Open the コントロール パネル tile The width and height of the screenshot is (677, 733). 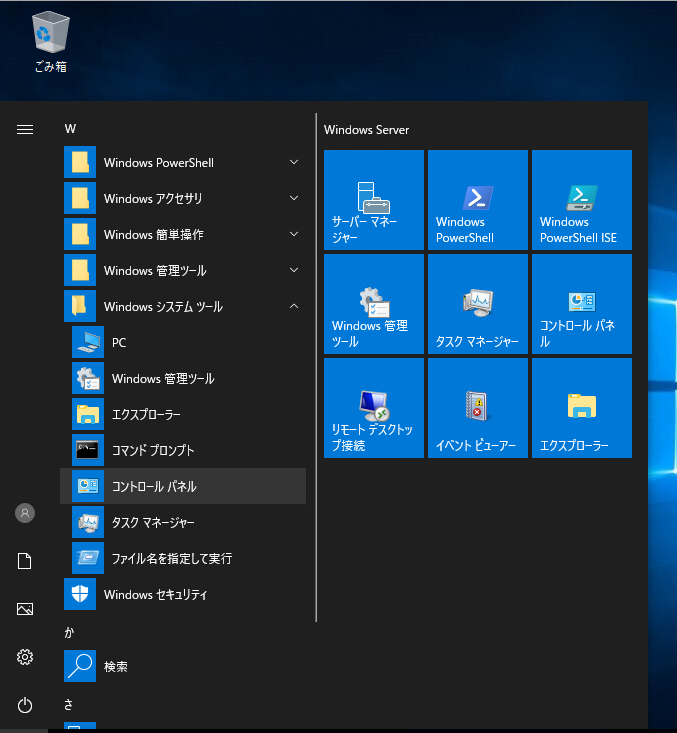click(582, 304)
